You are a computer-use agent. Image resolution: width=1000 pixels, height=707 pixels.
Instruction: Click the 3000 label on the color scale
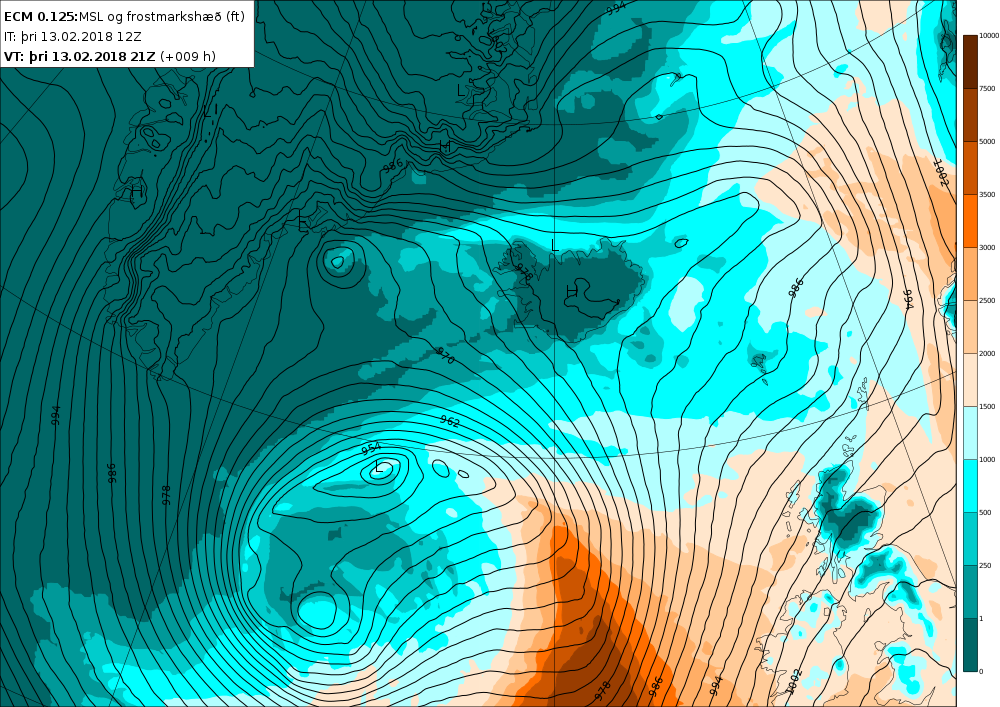[x=987, y=247]
